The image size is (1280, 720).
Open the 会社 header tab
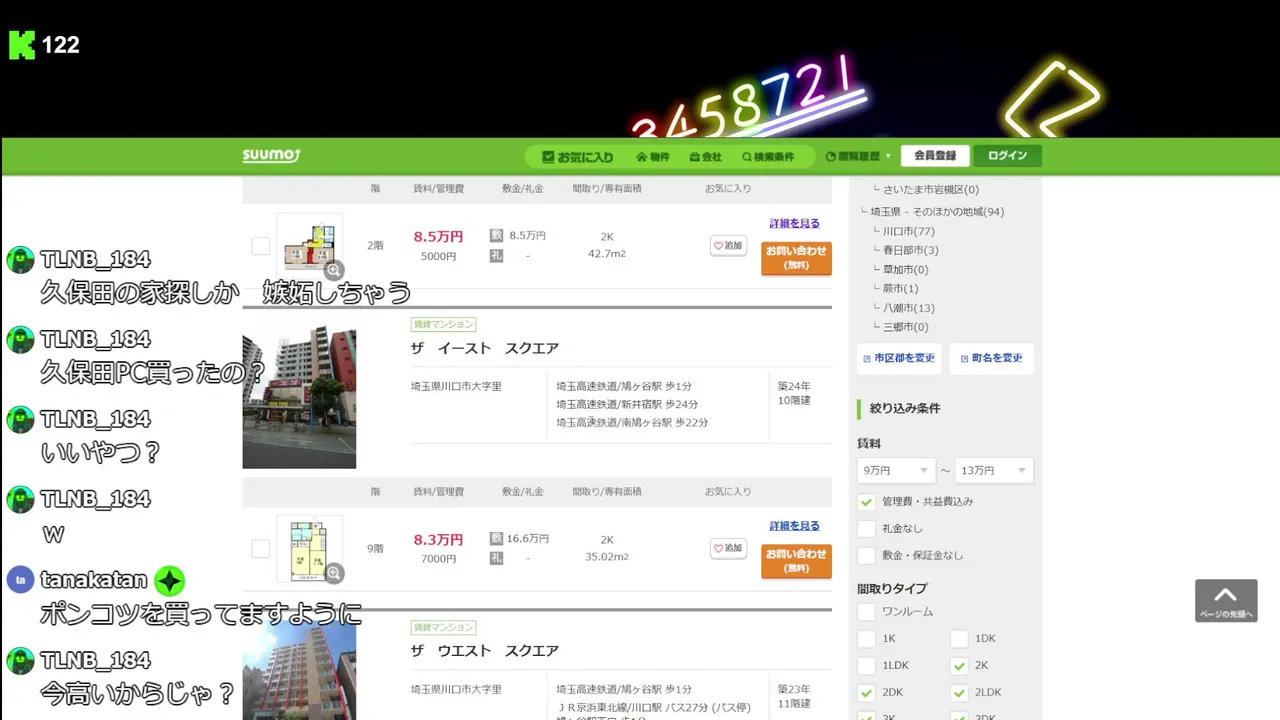pos(705,157)
